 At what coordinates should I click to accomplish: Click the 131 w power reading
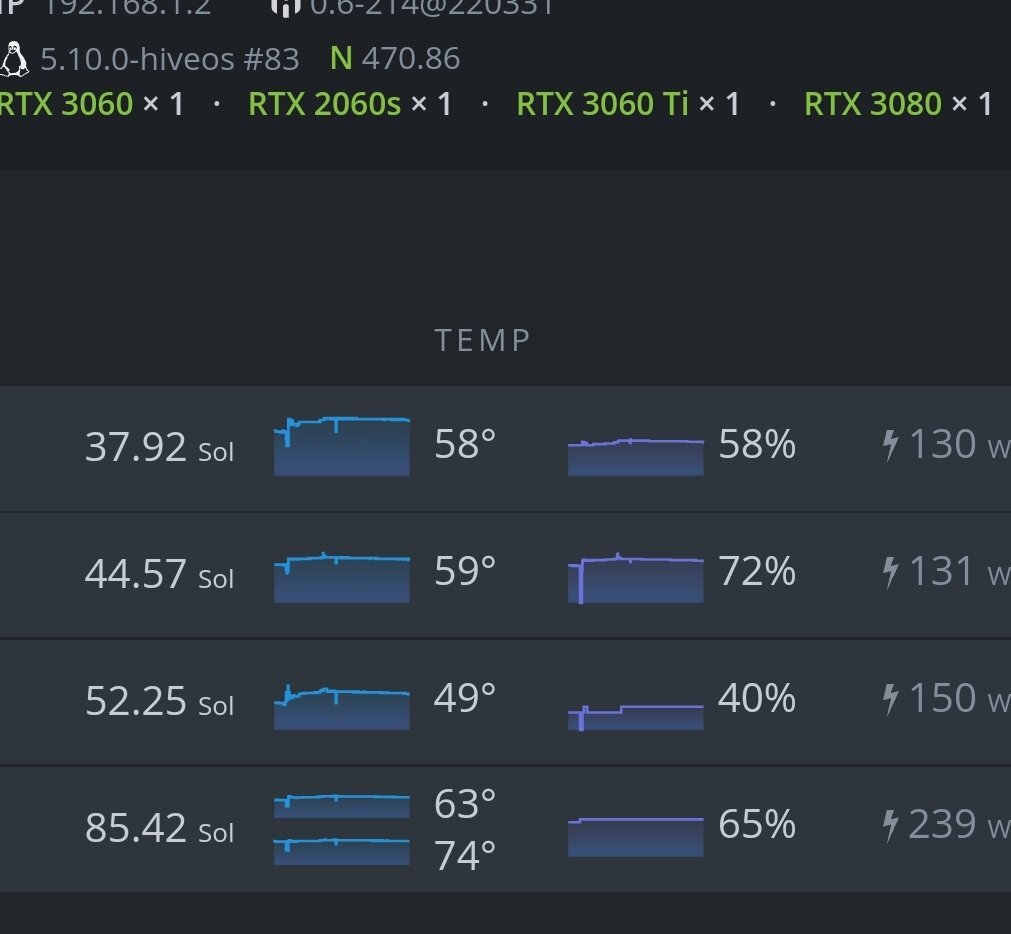click(x=960, y=571)
